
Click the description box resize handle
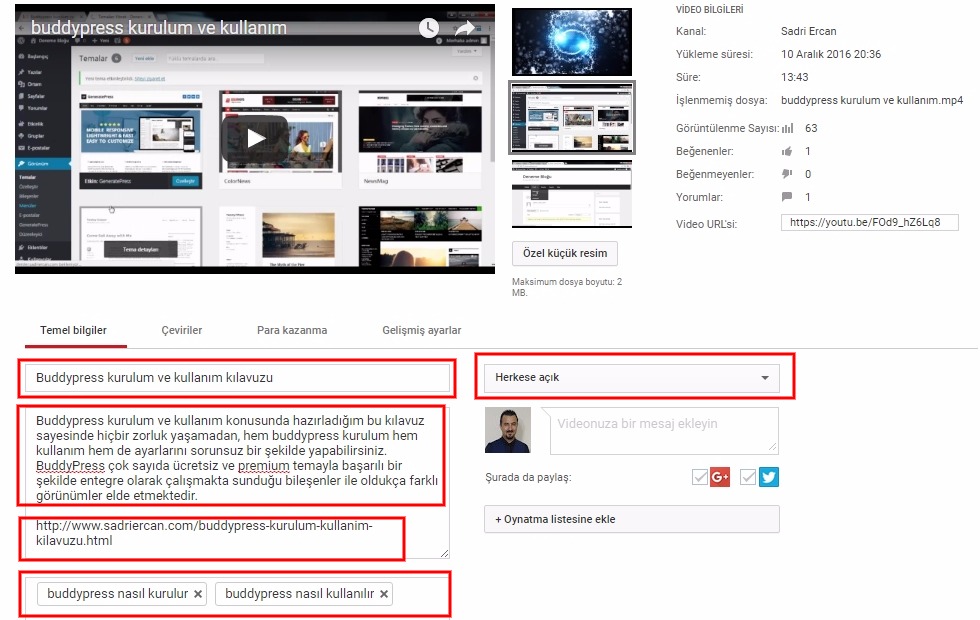click(x=444, y=553)
